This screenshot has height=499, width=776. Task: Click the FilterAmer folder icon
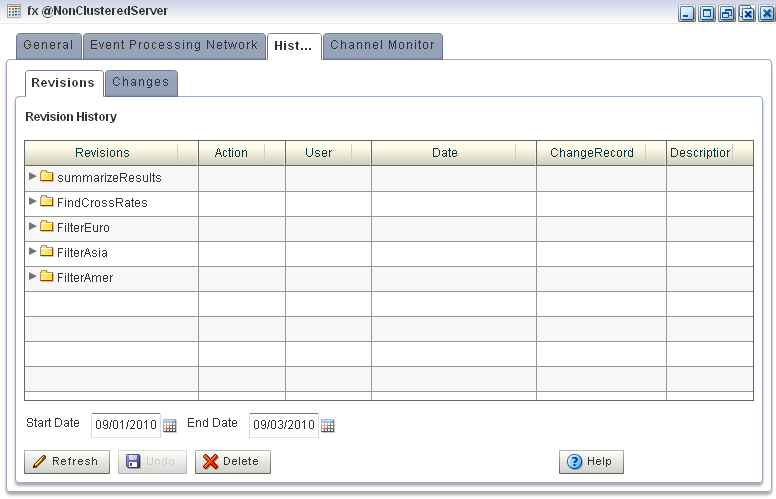(x=46, y=277)
